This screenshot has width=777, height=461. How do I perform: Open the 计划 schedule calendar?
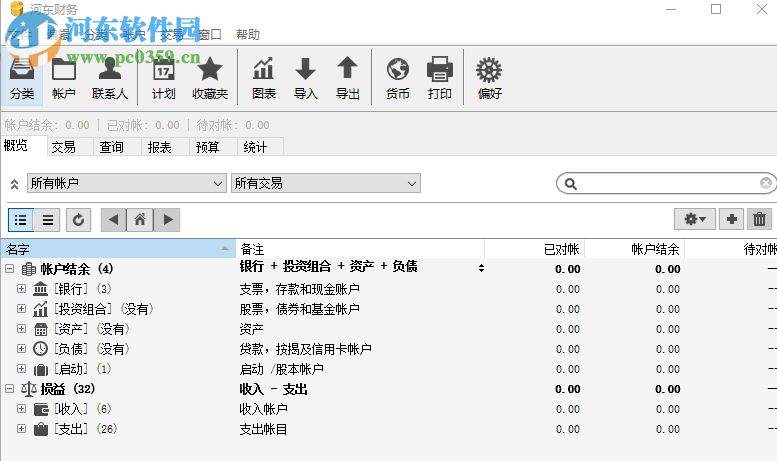tap(164, 77)
